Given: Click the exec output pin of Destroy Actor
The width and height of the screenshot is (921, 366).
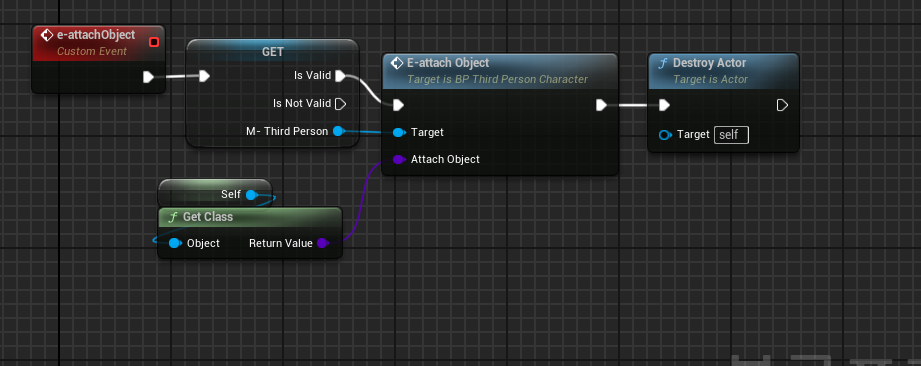Looking at the screenshot, I should (782, 105).
